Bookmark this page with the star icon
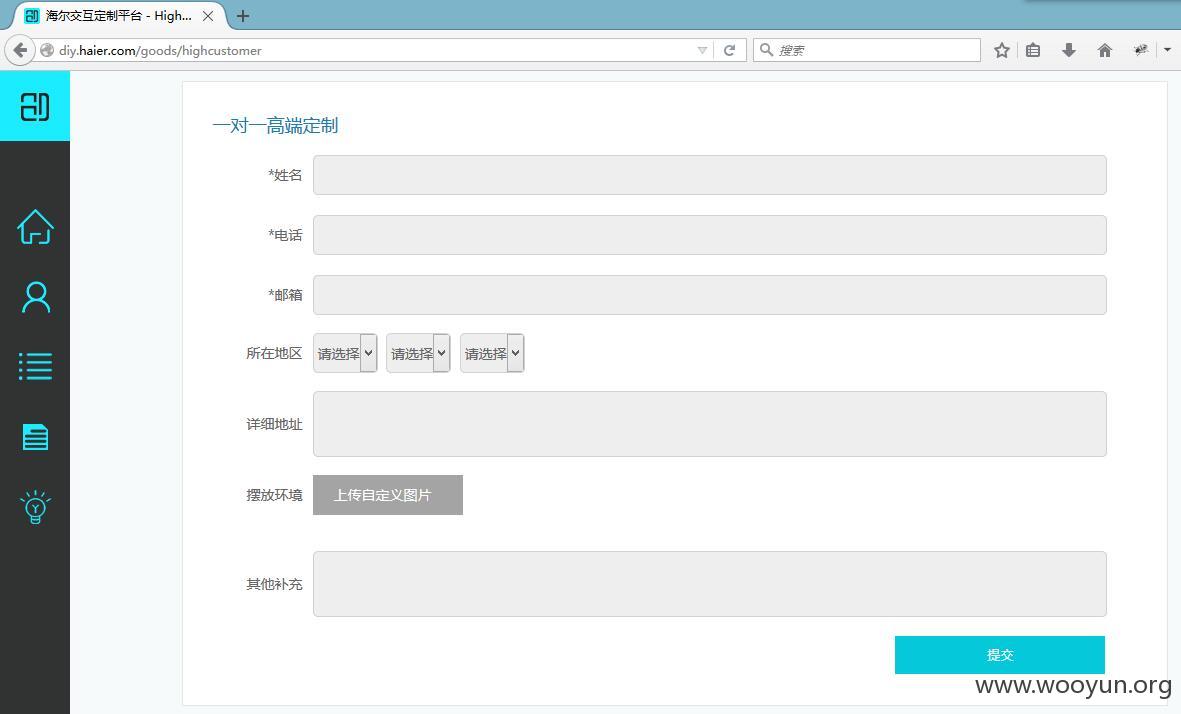The image size is (1181, 714). pyautogui.click(x=1001, y=50)
